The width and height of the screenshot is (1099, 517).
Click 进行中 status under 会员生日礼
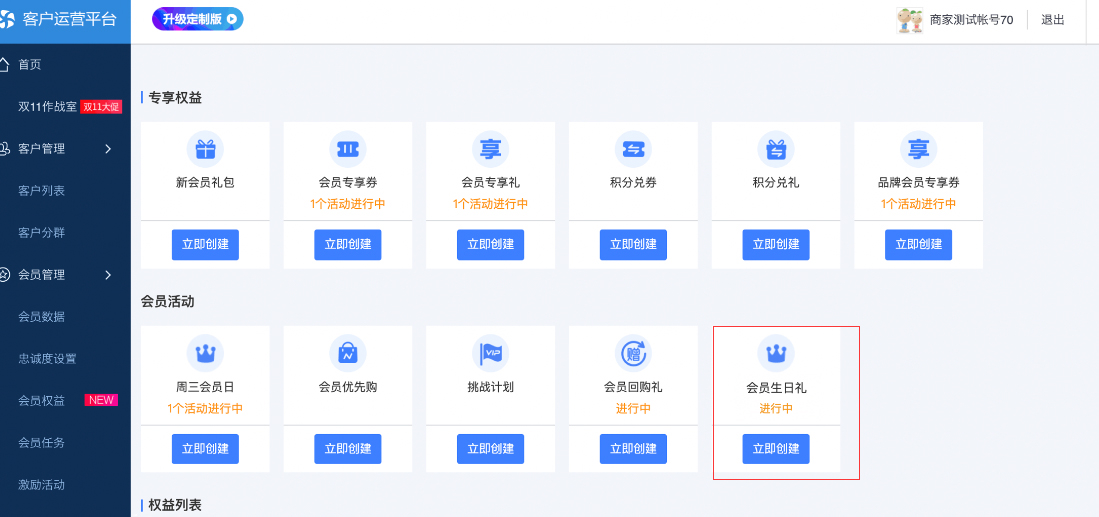[776, 408]
